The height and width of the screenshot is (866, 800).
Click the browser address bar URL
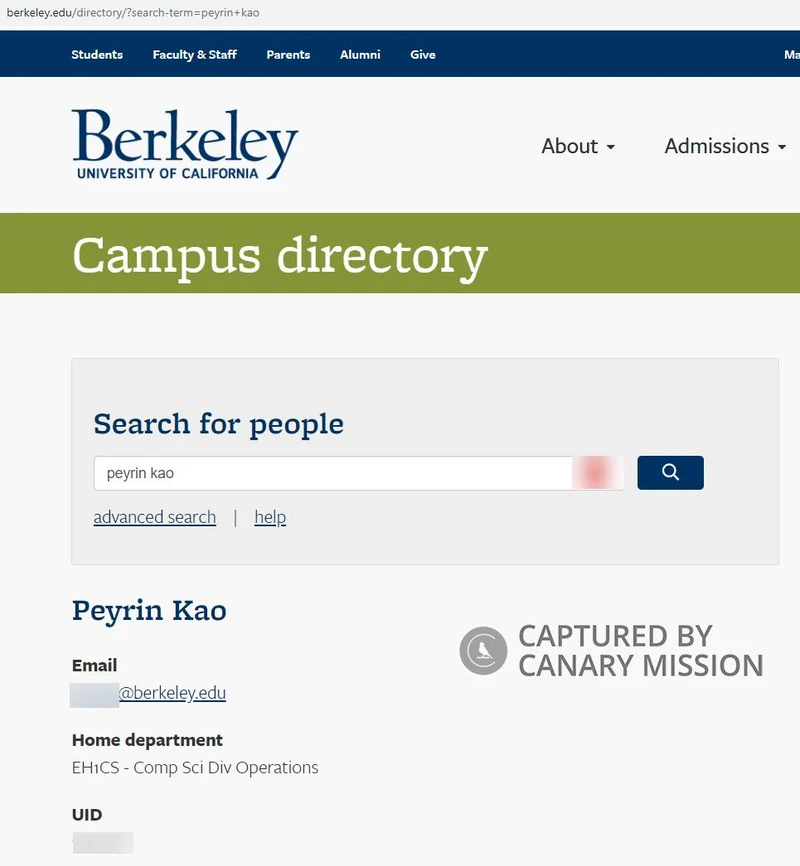click(130, 12)
